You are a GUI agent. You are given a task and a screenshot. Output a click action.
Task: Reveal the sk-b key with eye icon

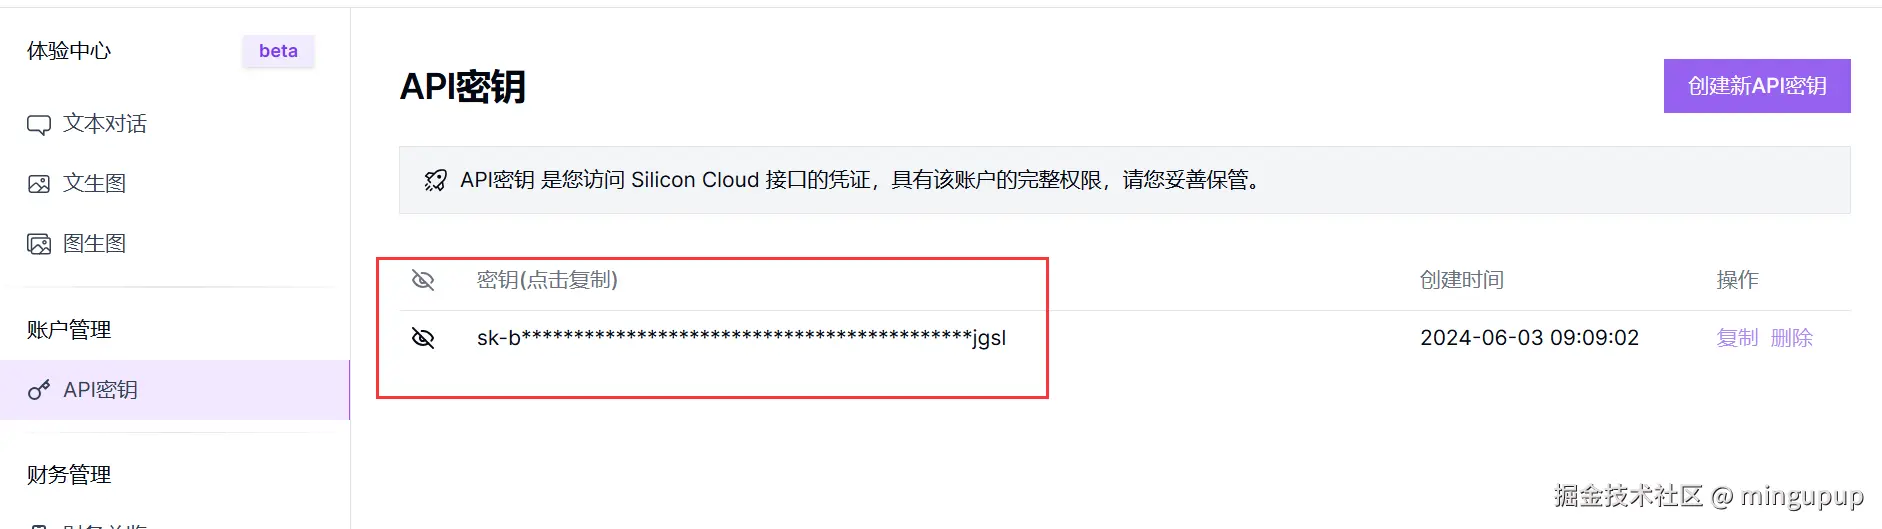pyautogui.click(x=423, y=338)
